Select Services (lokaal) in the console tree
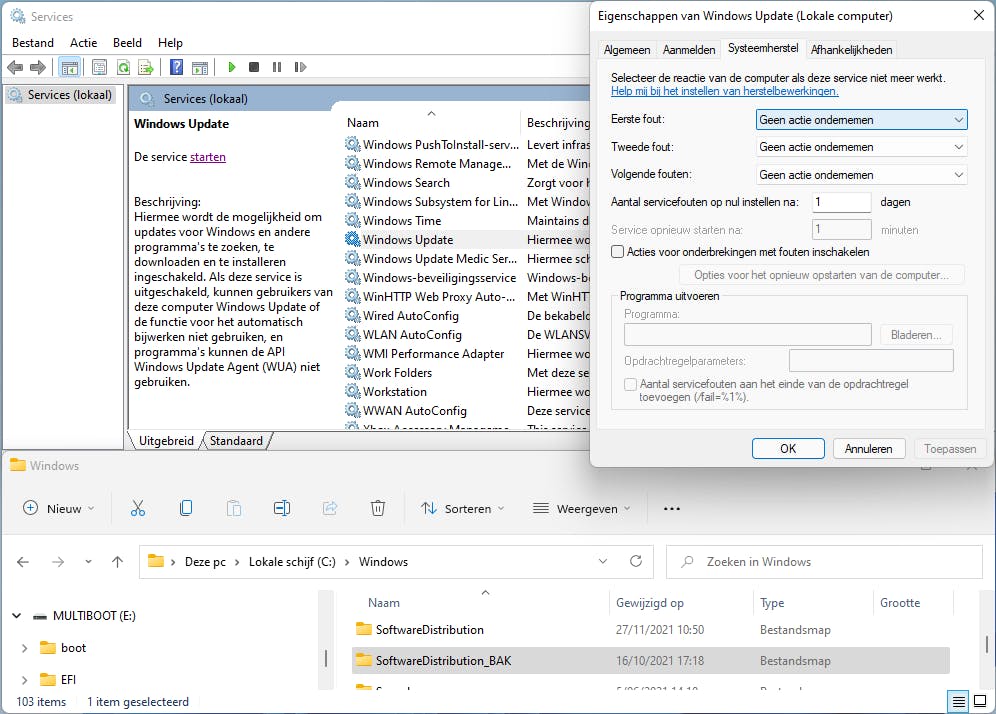Screen dimensions: 996x714 click(x=61, y=95)
